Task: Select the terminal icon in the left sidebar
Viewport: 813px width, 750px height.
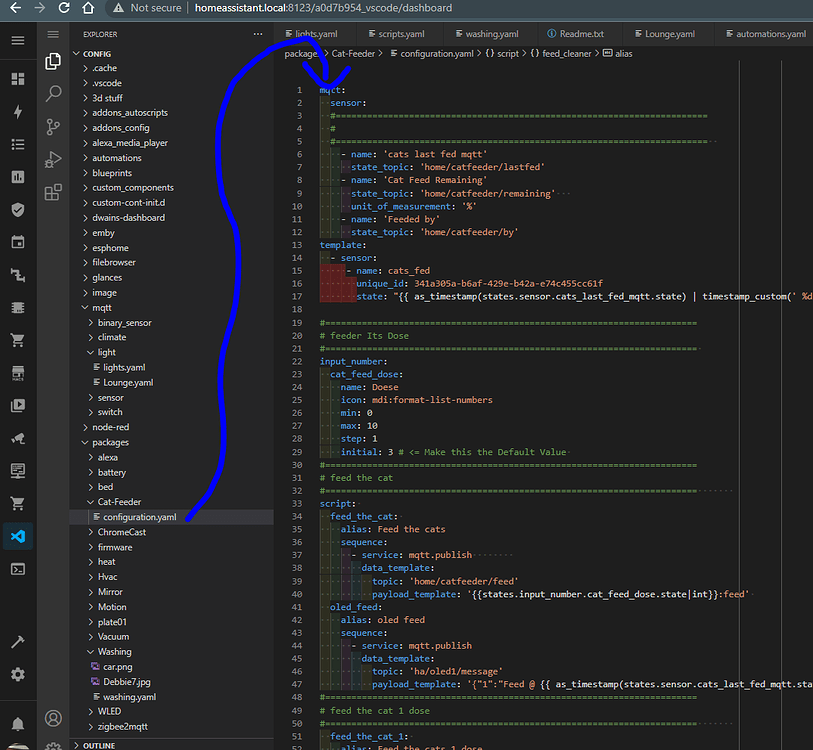Action: click(17, 568)
